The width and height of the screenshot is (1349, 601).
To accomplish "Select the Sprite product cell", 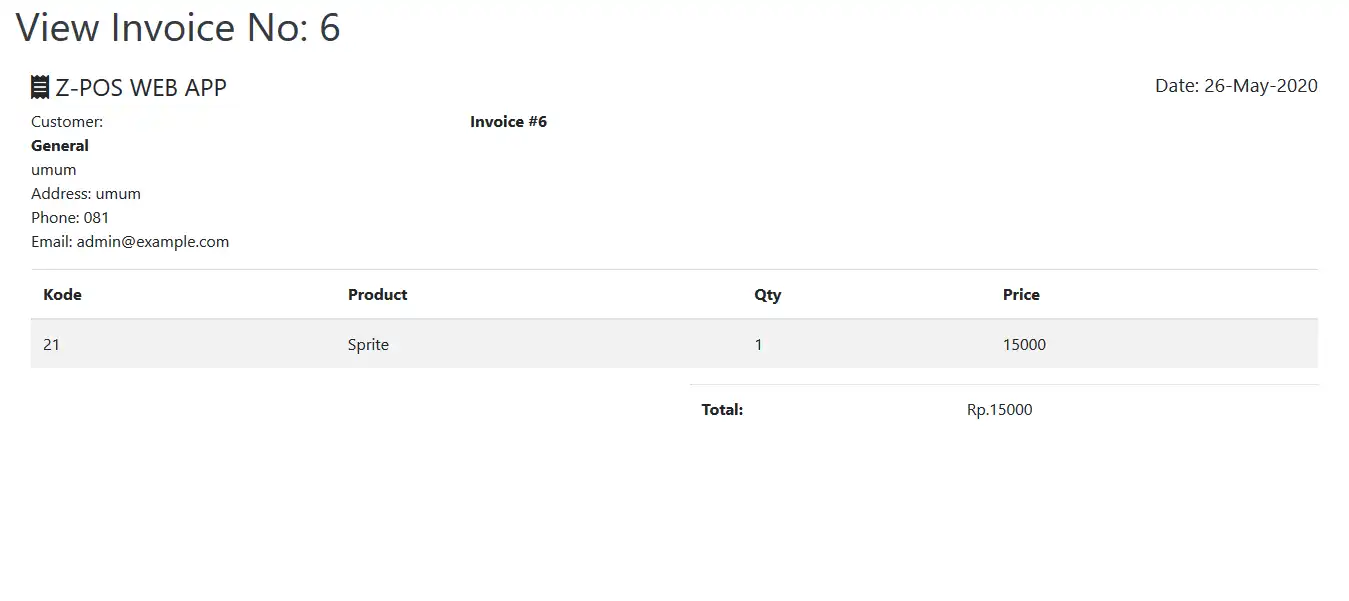I will coord(368,345).
